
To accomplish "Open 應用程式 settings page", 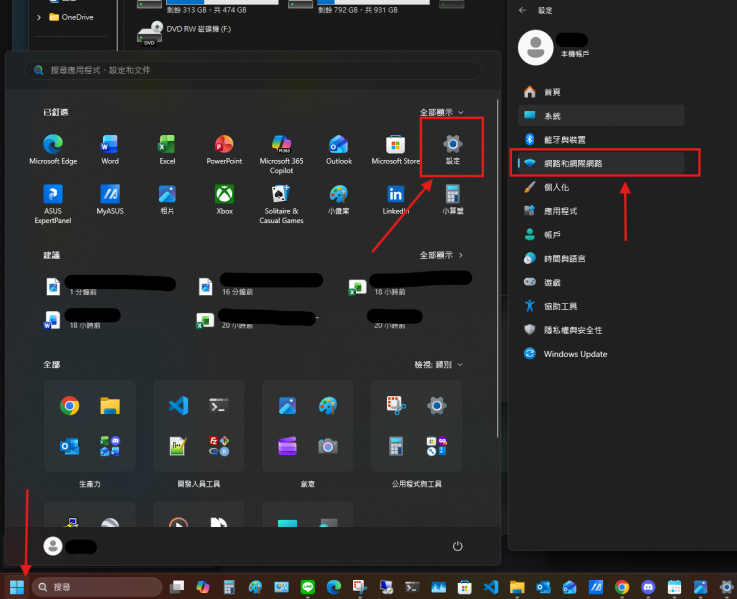I will 601,211.
